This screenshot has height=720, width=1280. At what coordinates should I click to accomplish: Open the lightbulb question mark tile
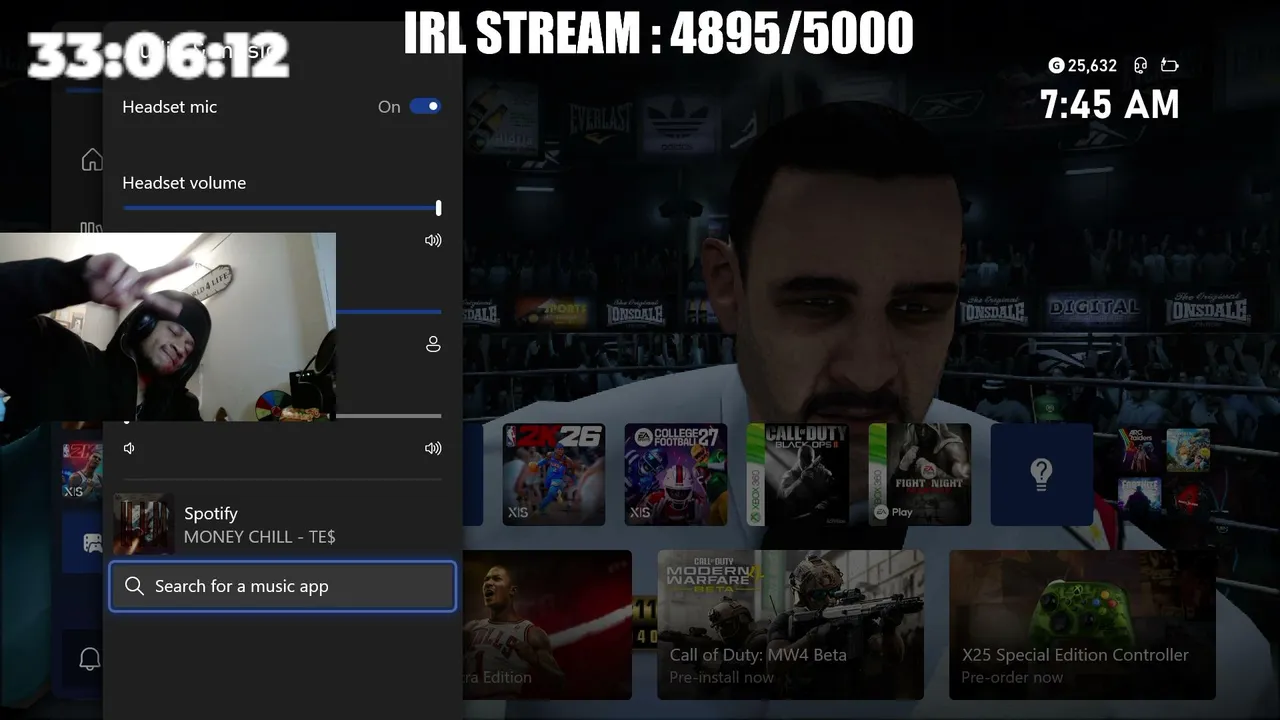tap(1041, 474)
